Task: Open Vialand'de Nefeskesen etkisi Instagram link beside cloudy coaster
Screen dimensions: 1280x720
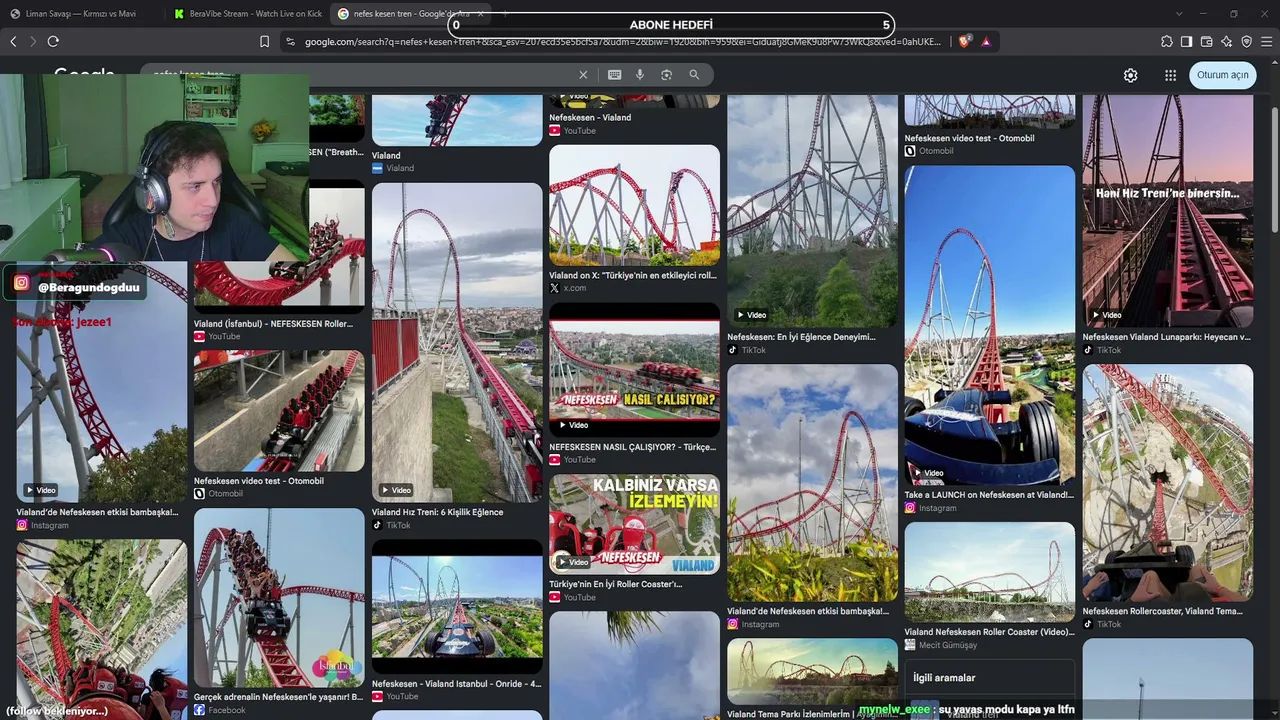Action: (x=808, y=611)
